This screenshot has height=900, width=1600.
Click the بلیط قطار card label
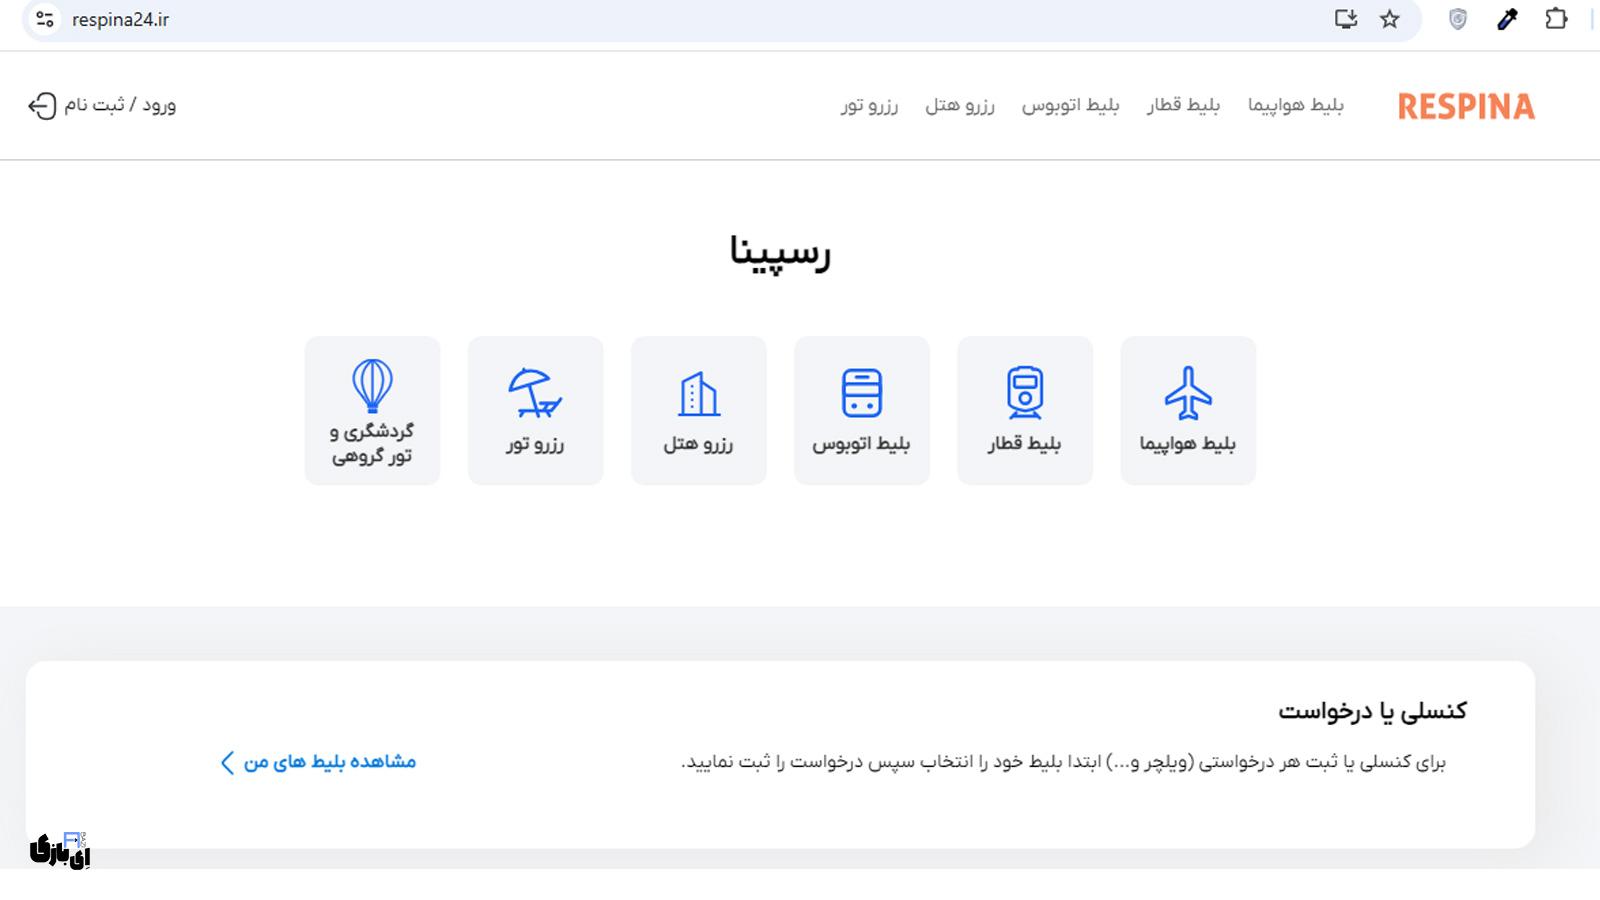coord(1025,444)
